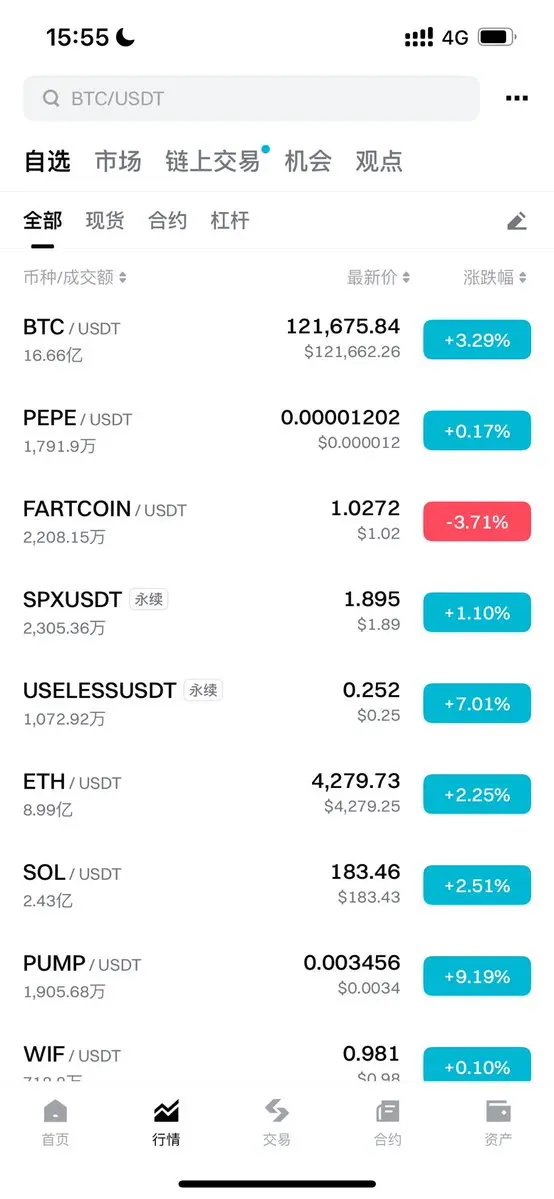
Task: Switch to the 链上交易 tab
Action: [213, 161]
